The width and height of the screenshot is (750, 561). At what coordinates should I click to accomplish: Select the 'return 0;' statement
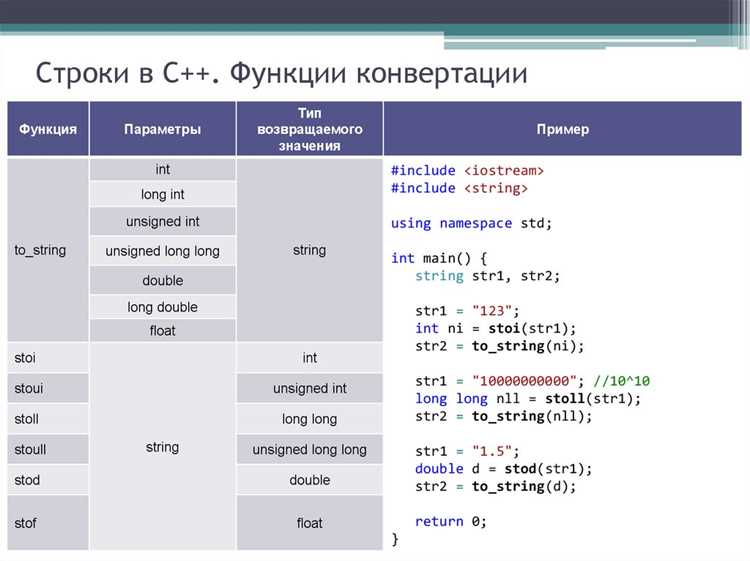tap(451, 521)
